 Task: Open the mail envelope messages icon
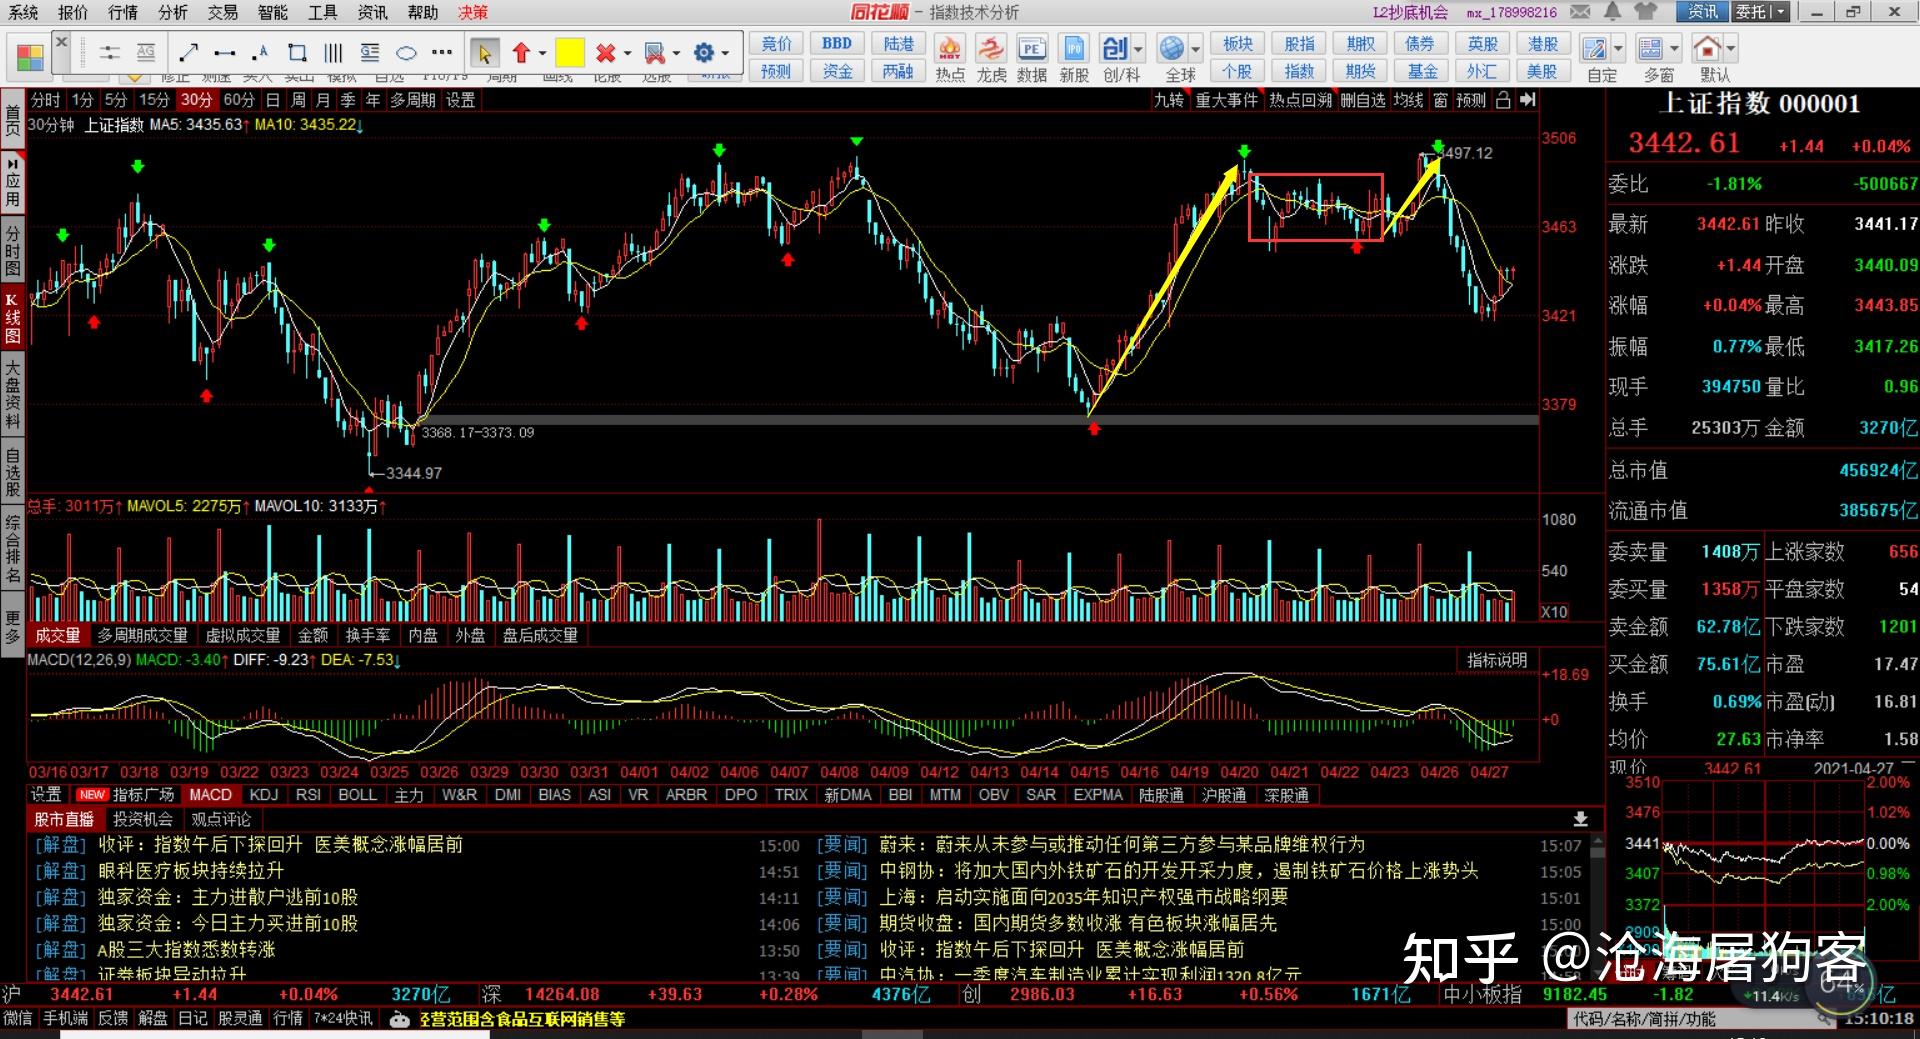coord(1580,12)
